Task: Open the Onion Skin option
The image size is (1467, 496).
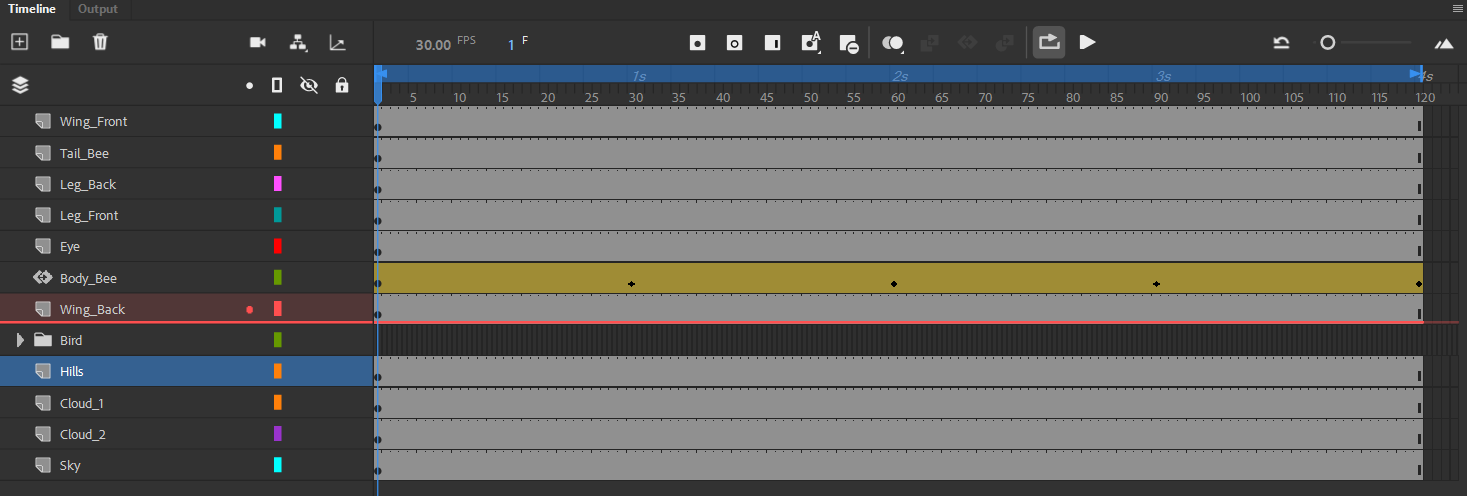Action: (x=893, y=43)
